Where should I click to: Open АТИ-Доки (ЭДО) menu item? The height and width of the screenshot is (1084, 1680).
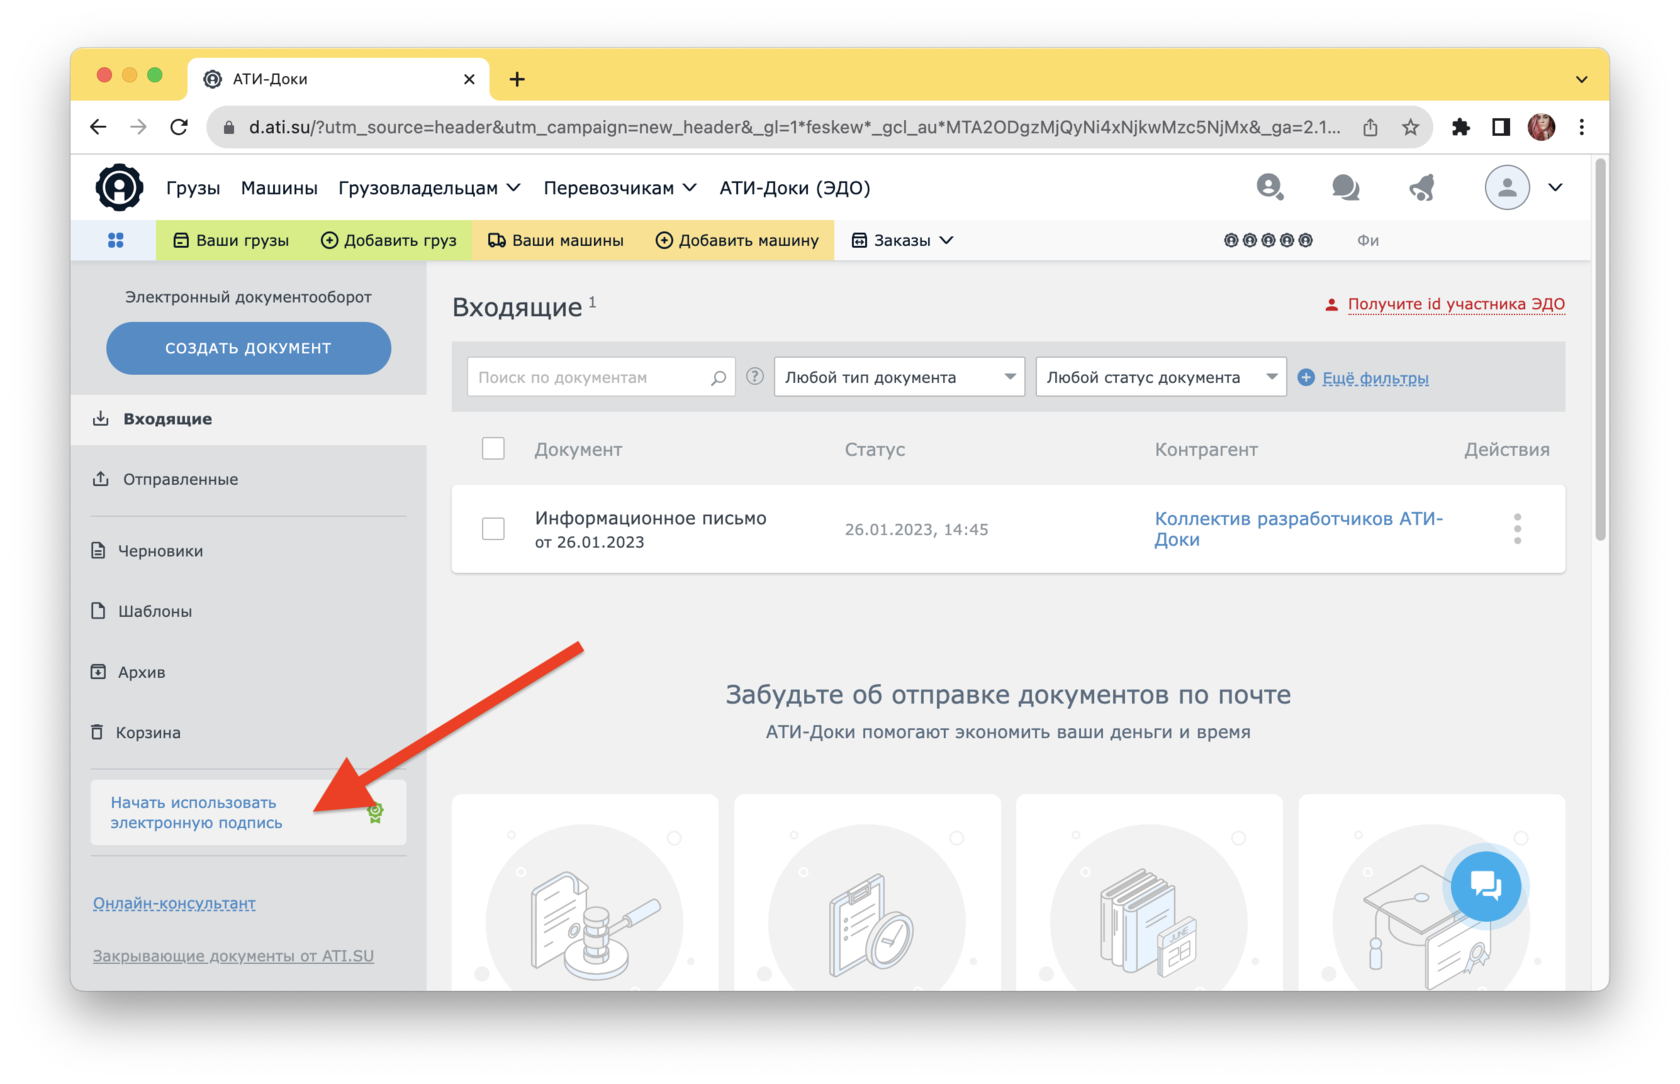[x=795, y=187]
